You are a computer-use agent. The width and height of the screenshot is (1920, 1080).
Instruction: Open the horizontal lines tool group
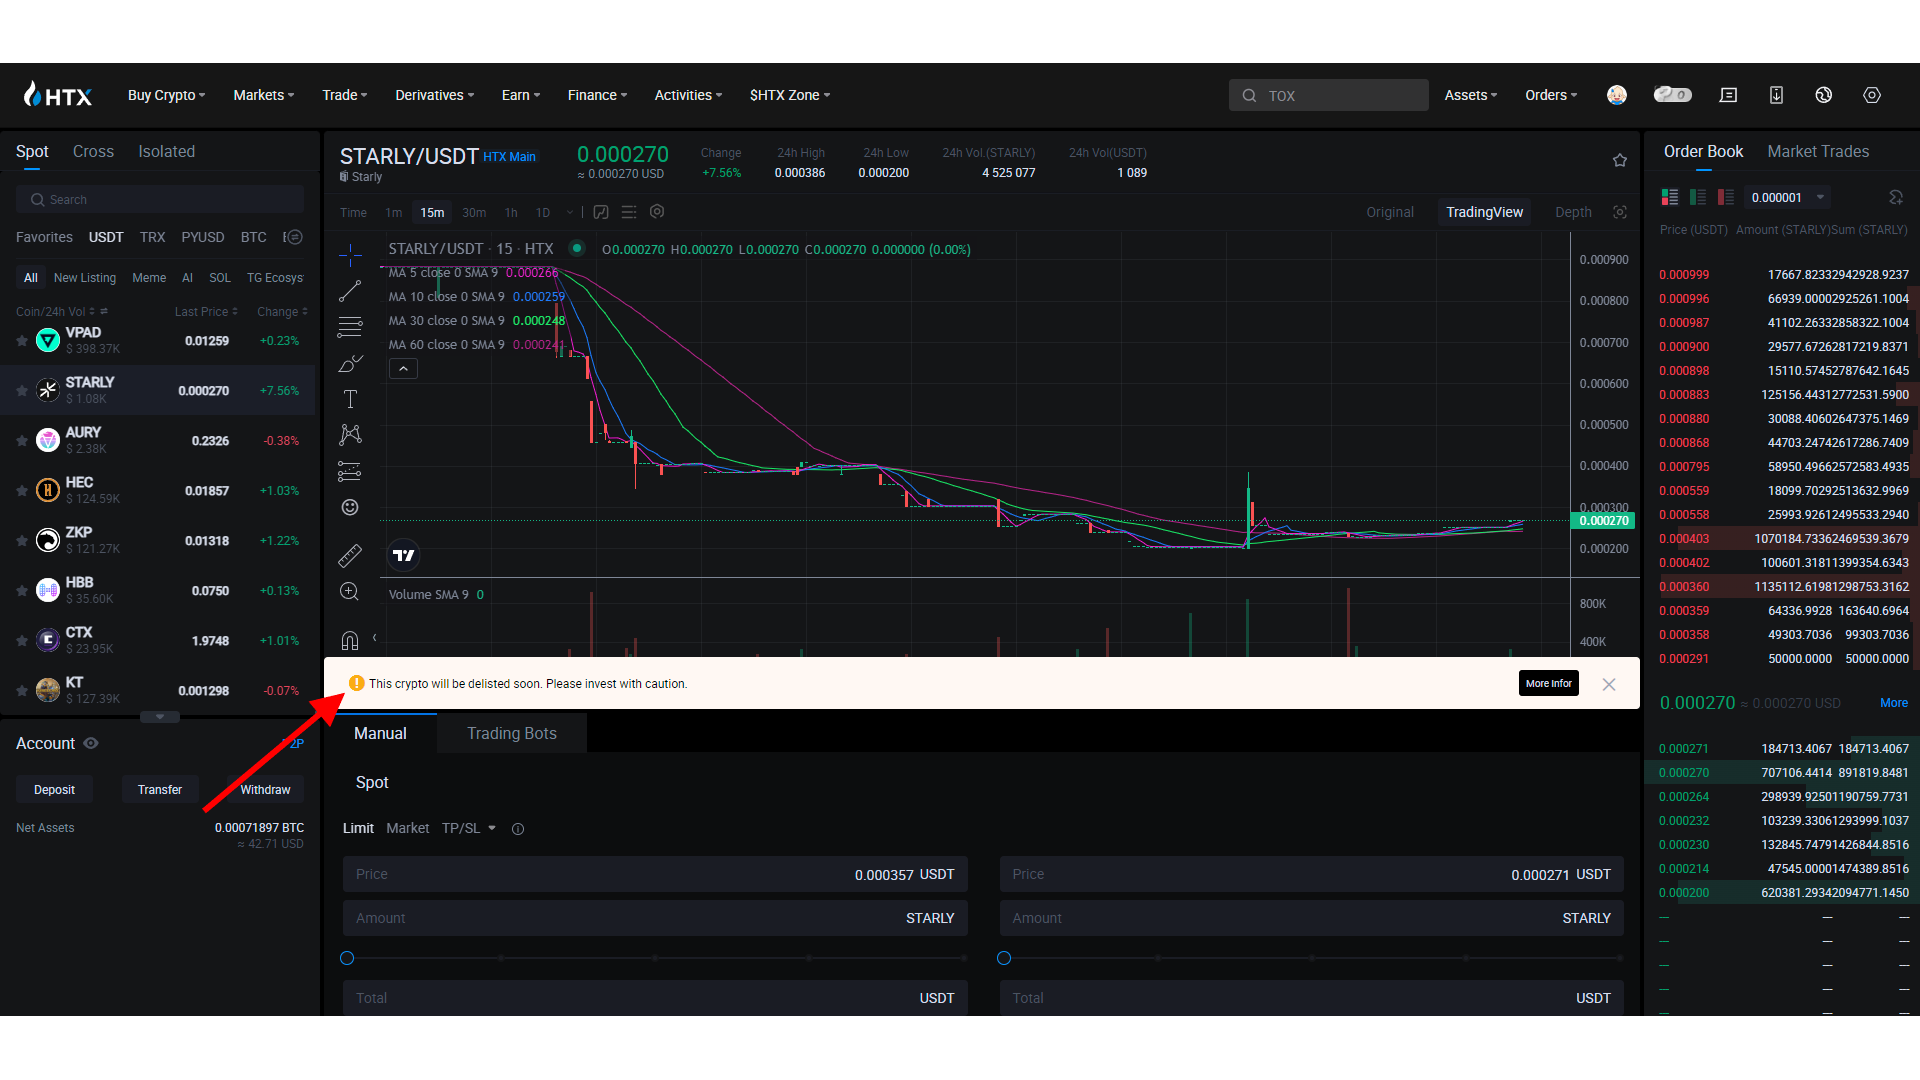click(350, 327)
